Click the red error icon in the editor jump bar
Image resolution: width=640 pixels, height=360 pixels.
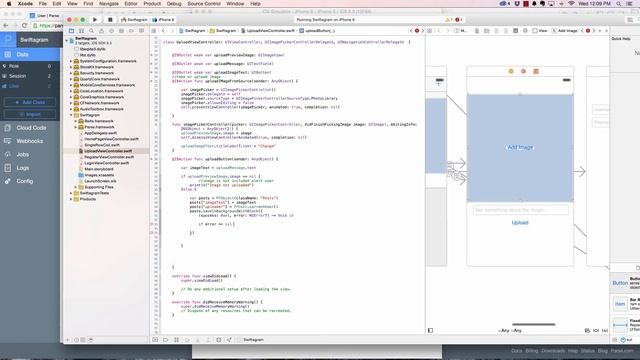[417, 31]
